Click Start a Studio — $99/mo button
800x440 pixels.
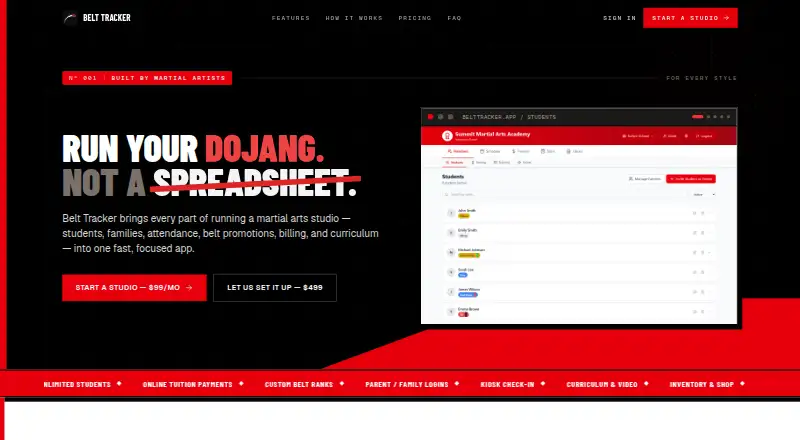tap(134, 287)
